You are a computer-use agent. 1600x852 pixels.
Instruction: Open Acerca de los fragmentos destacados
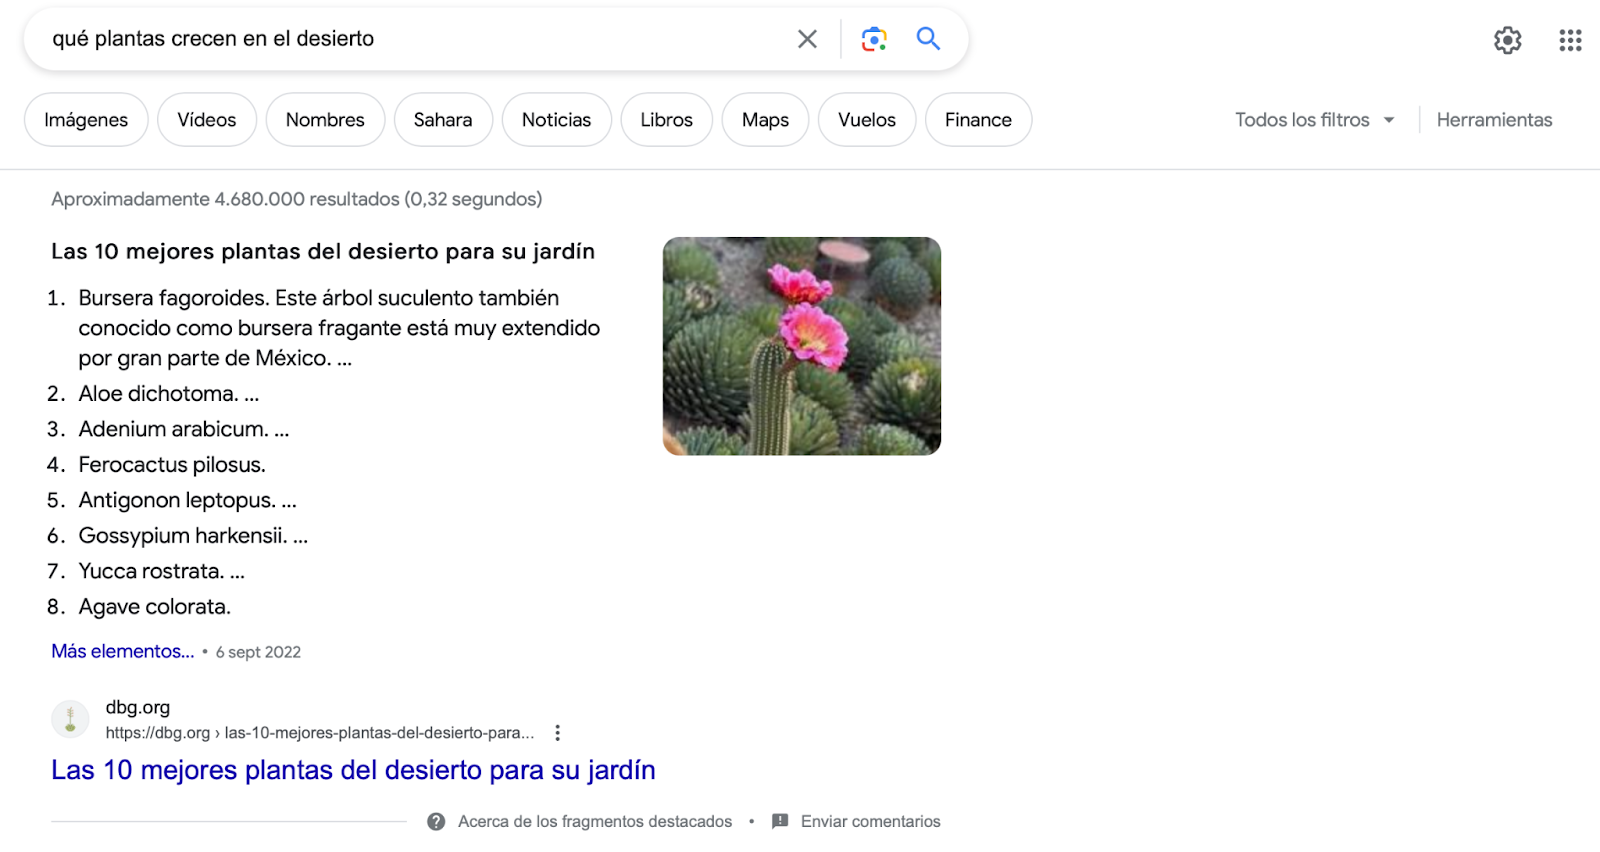(x=595, y=822)
